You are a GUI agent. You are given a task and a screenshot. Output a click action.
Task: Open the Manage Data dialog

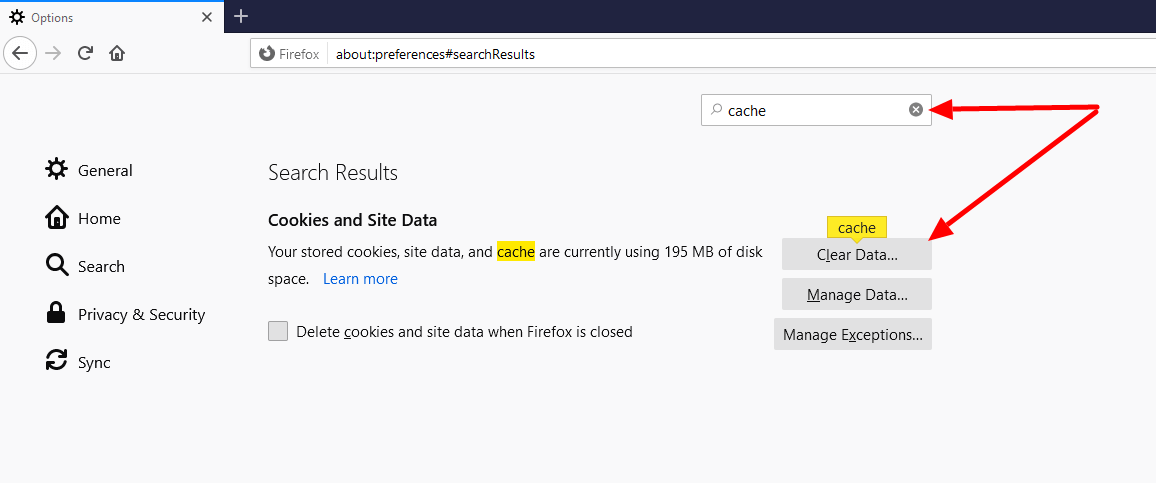click(857, 294)
